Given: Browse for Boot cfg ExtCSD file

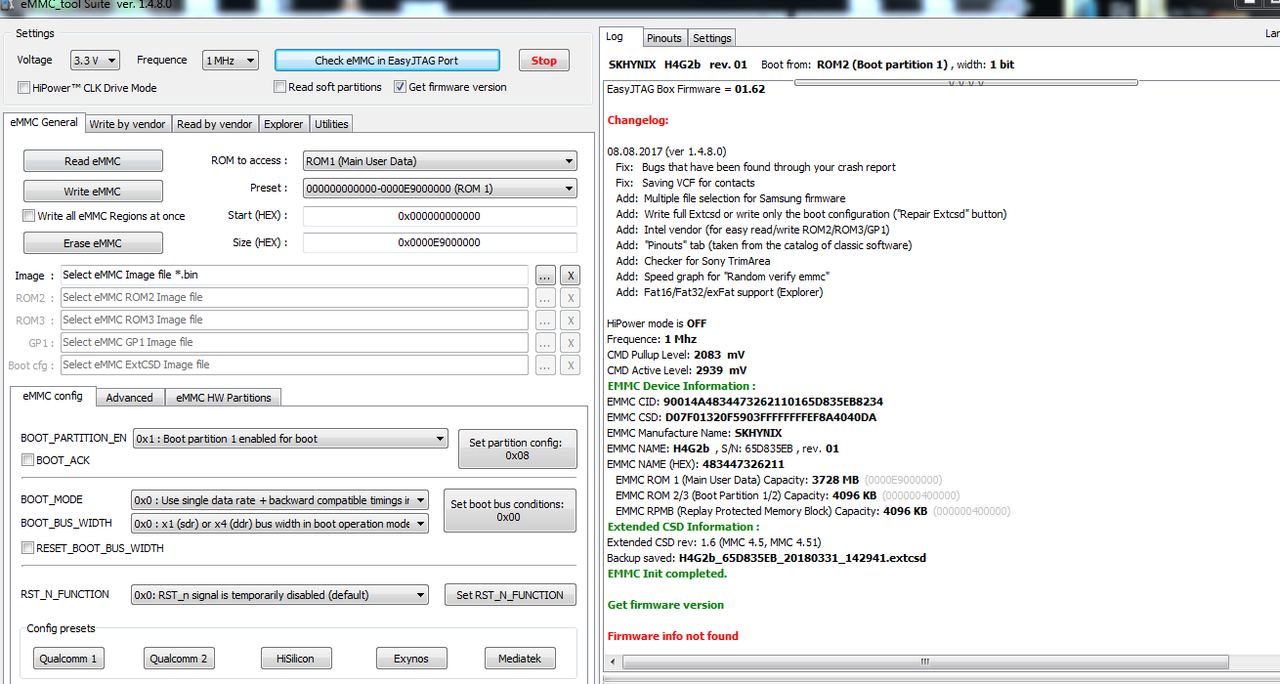Looking at the screenshot, I should click(545, 365).
